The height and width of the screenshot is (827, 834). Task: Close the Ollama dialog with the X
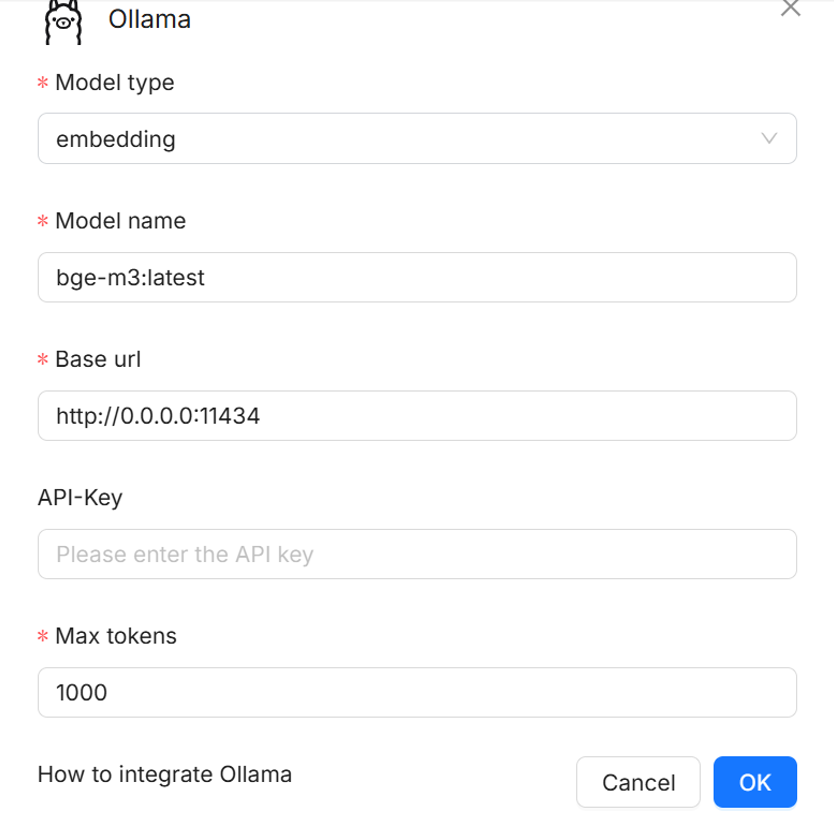point(790,8)
